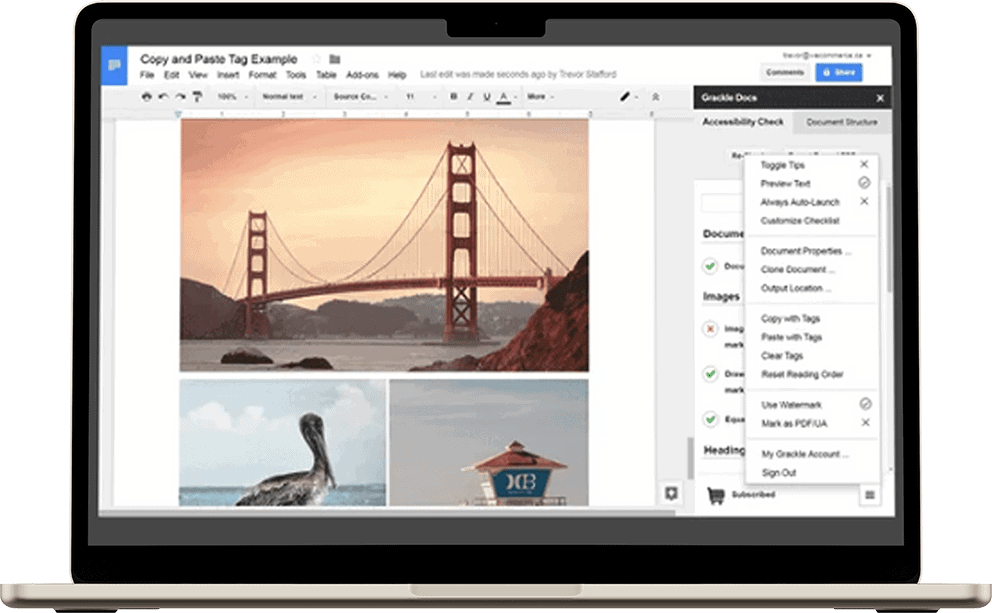Open the zoom 100% dropdown
The image size is (992, 613).
click(232, 97)
